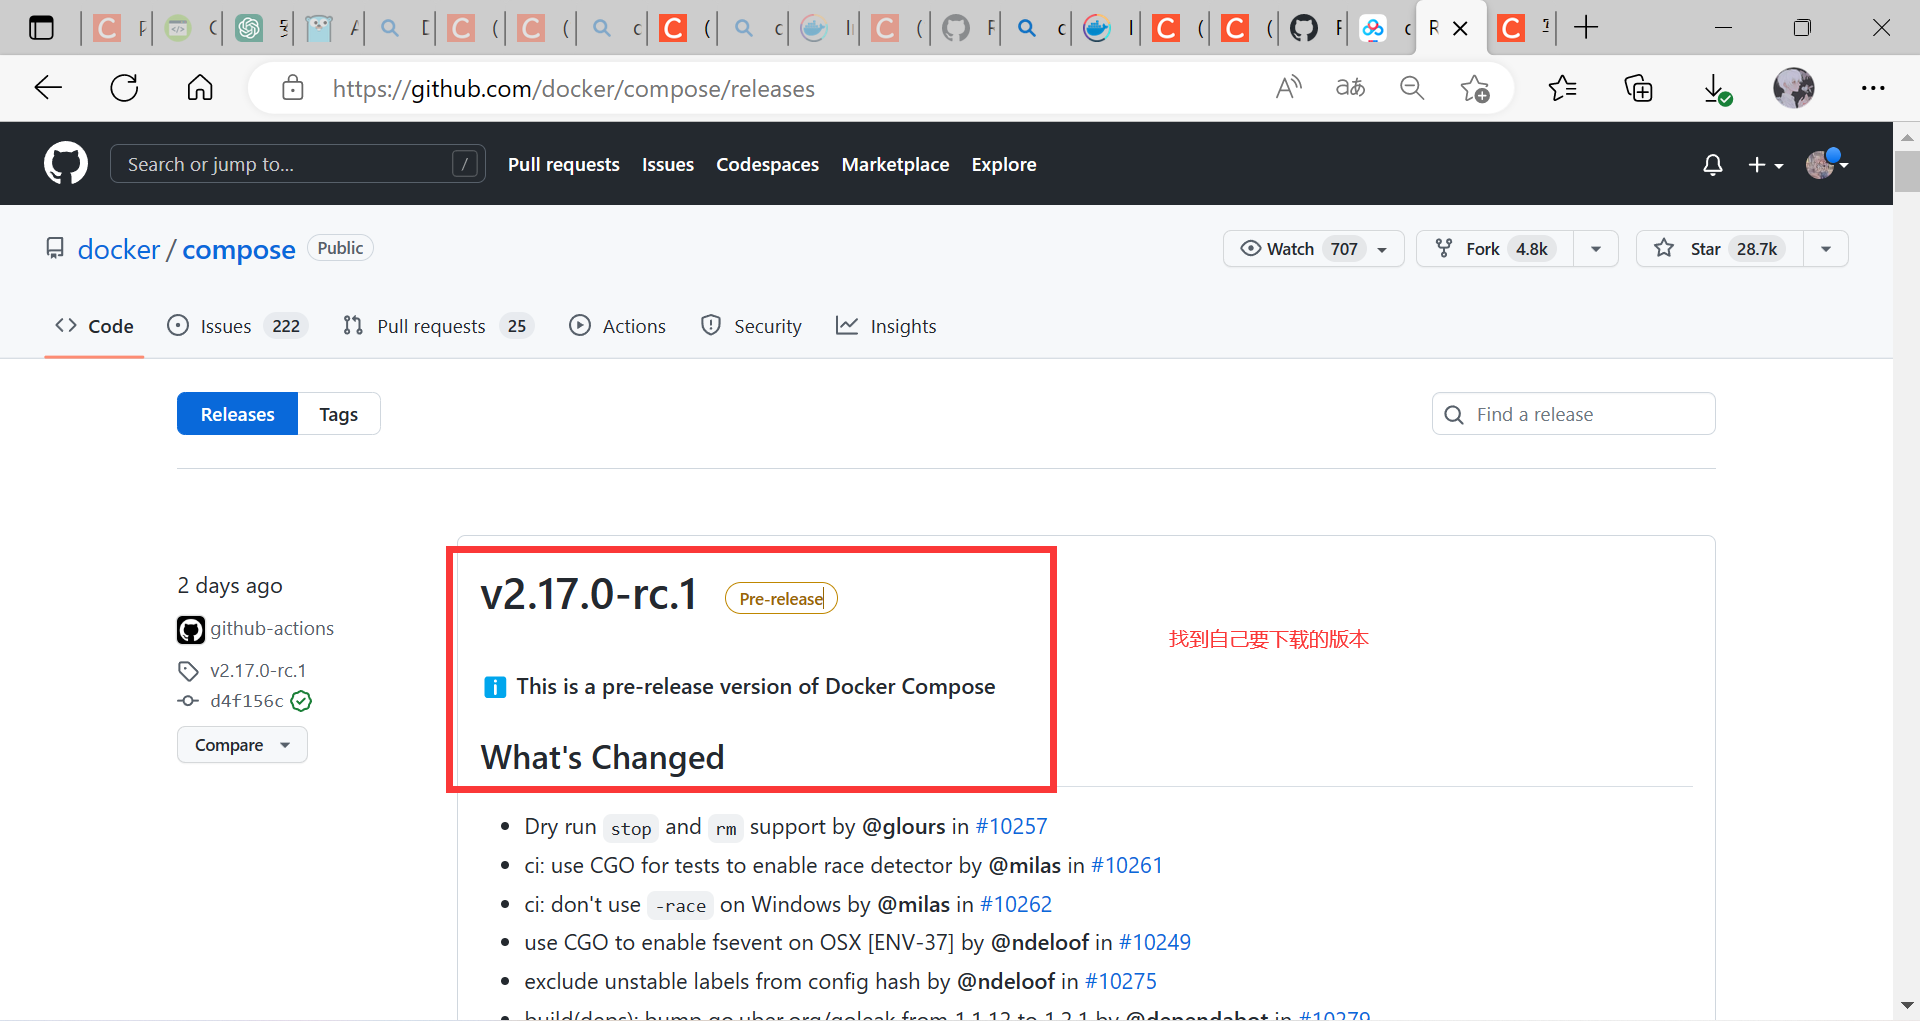Go to browser home page icon

[200, 88]
